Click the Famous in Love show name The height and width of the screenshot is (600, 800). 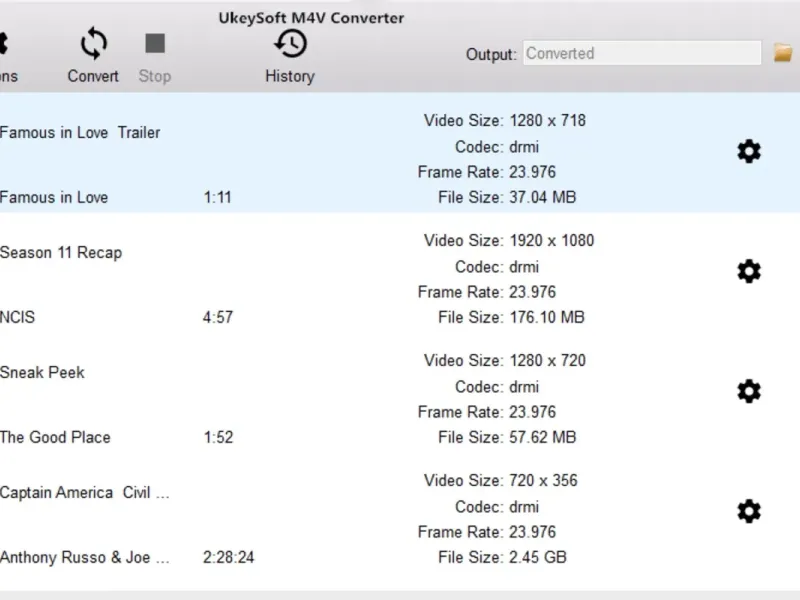coord(54,197)
